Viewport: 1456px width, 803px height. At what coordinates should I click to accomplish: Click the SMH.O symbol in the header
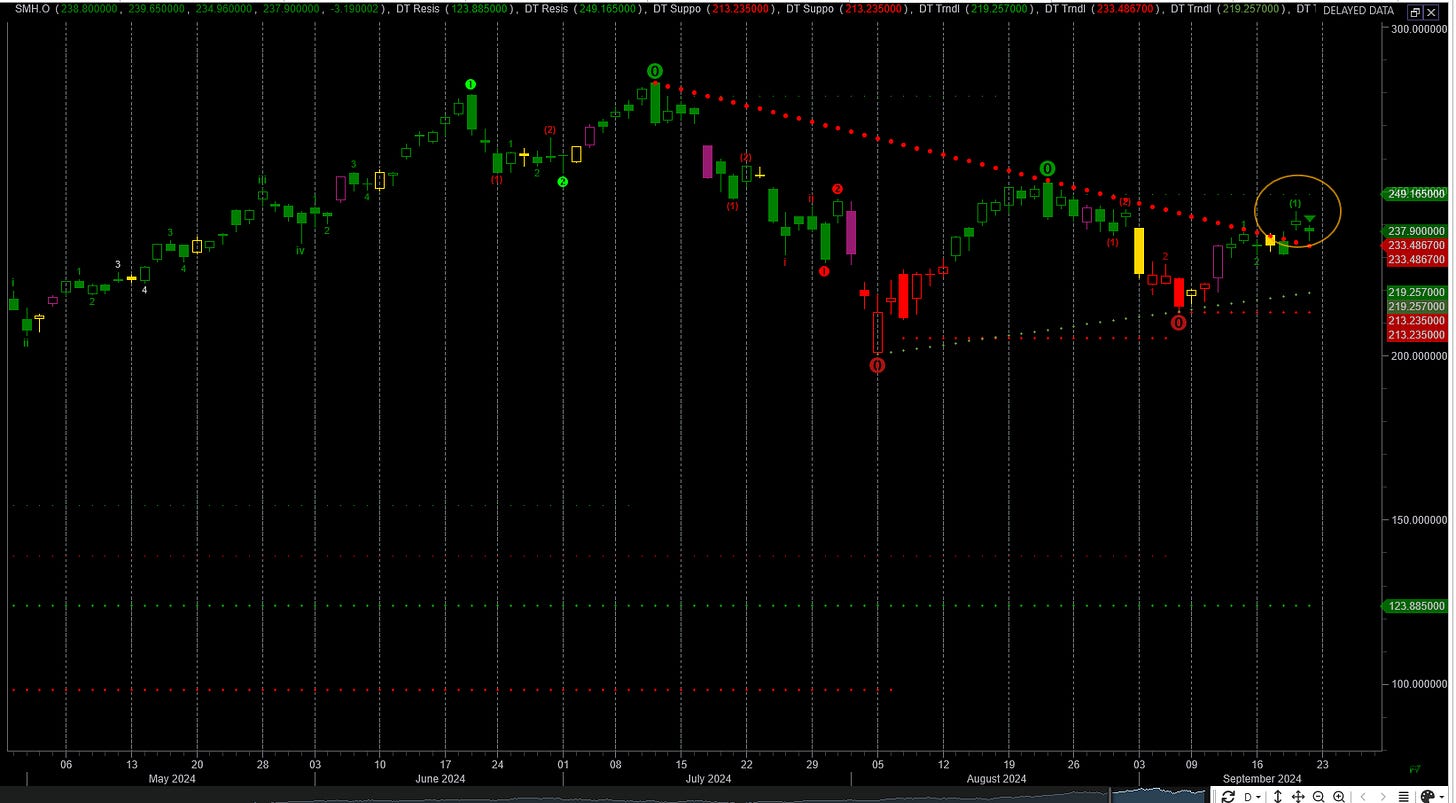[34, 9]
